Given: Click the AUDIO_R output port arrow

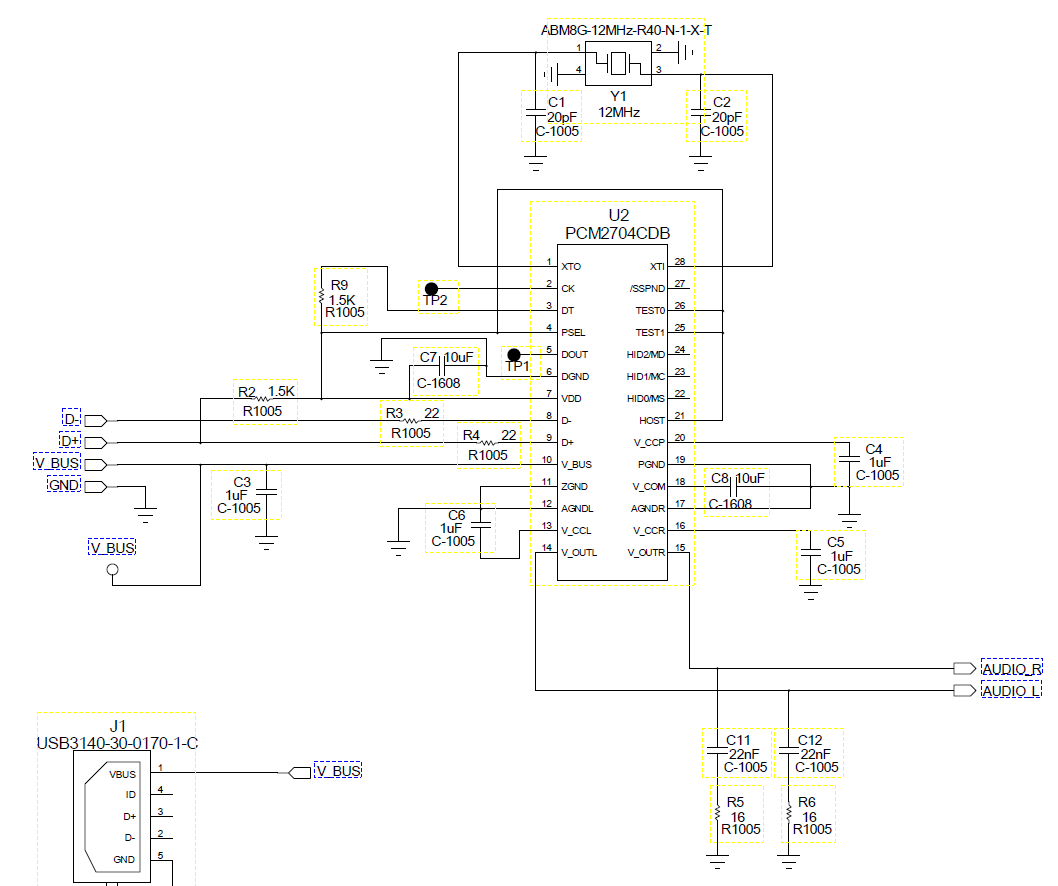Looking at the screenshot, I should point(965,669).
